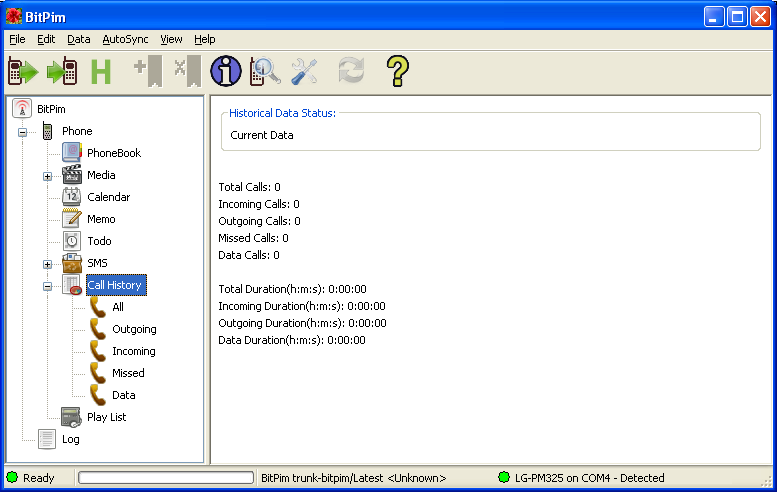Click 'Total Duration(h:m:s): 0:00:00' text
This screenshot has width=777, height=492.
coord(292,289)
